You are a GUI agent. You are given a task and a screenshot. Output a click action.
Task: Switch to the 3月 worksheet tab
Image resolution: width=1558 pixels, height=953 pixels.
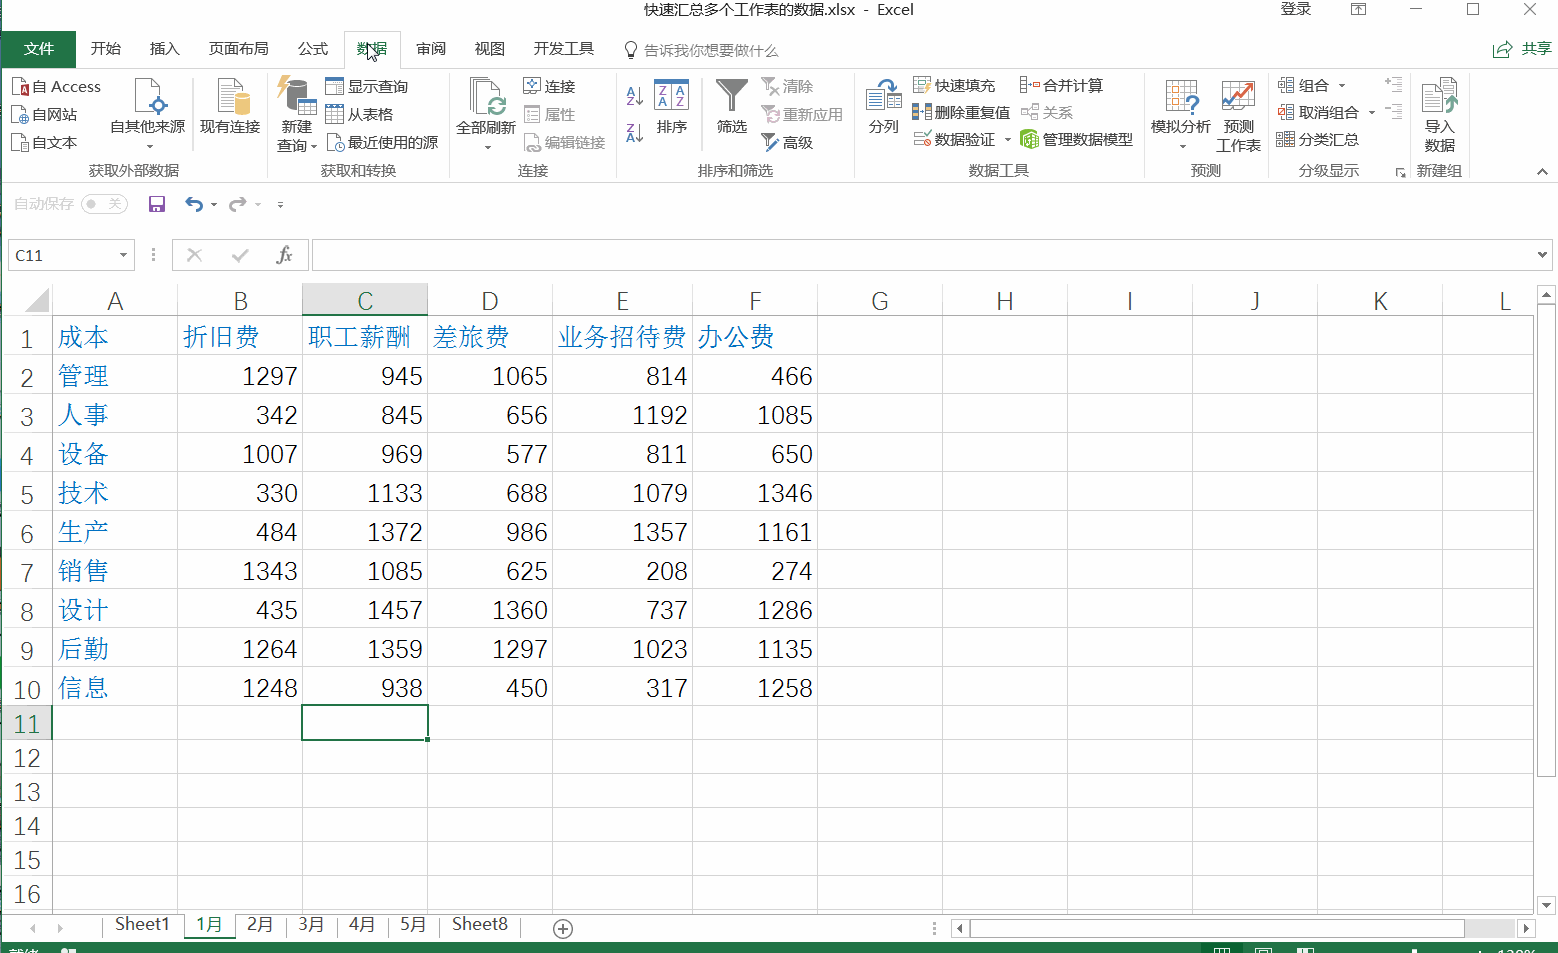coord(311,925)
